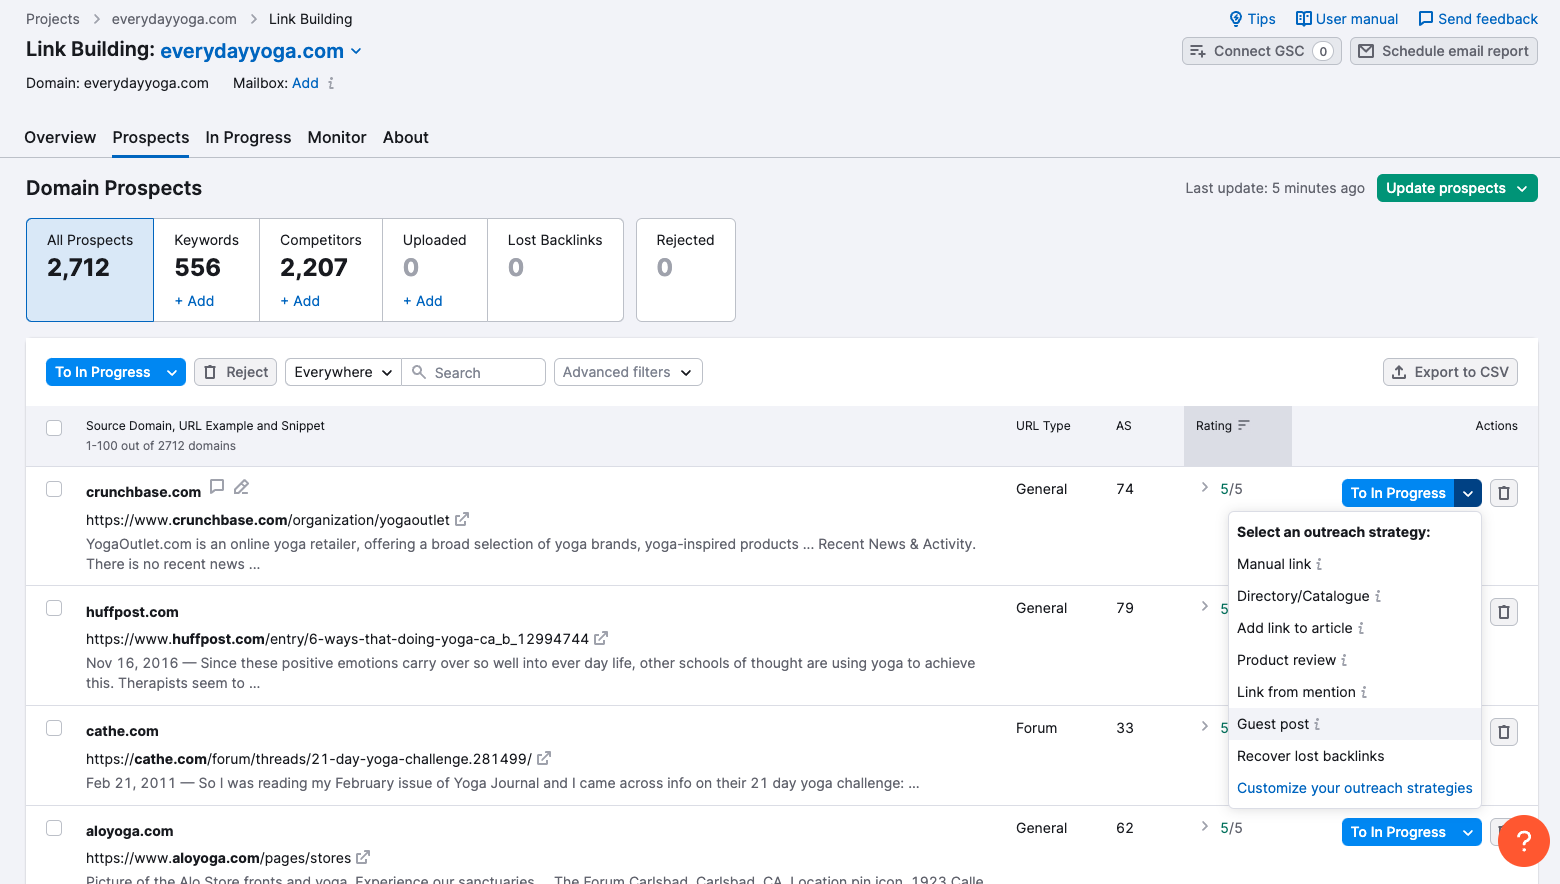
Task: Click Uploaded + Add link
Action: [422, 301]
